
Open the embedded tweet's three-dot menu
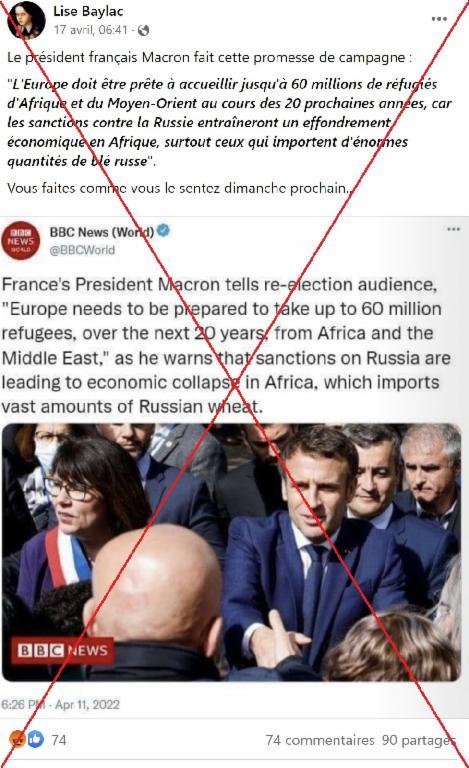(x=453, y=229)
